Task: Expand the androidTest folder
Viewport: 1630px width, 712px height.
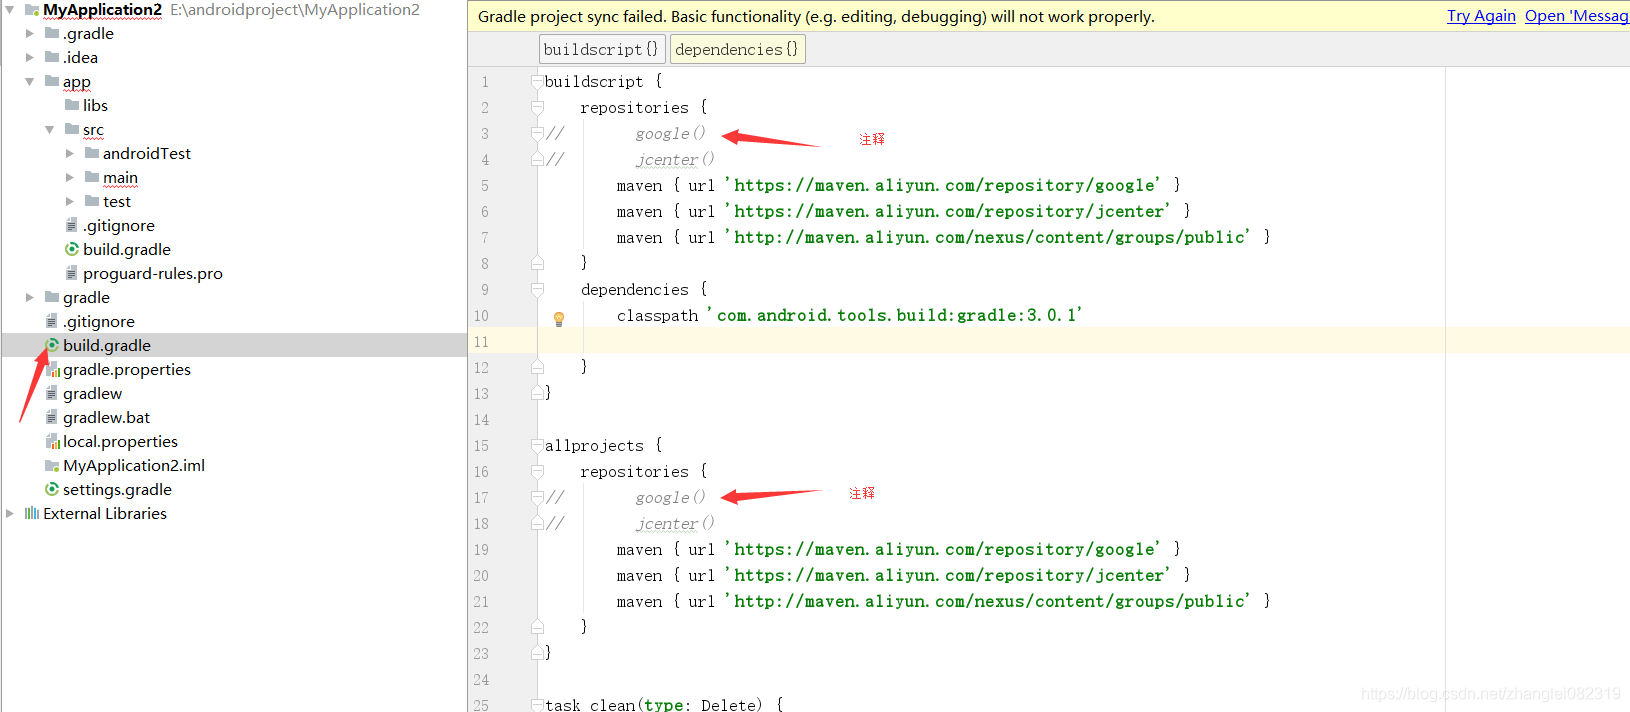Action: tap(70, 153)
